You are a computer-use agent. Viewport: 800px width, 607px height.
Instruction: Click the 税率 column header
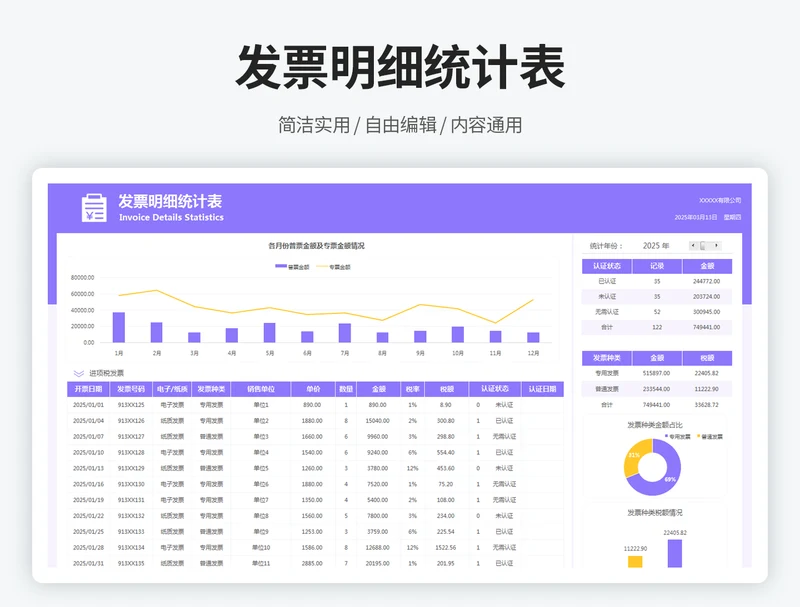(412, 389)
